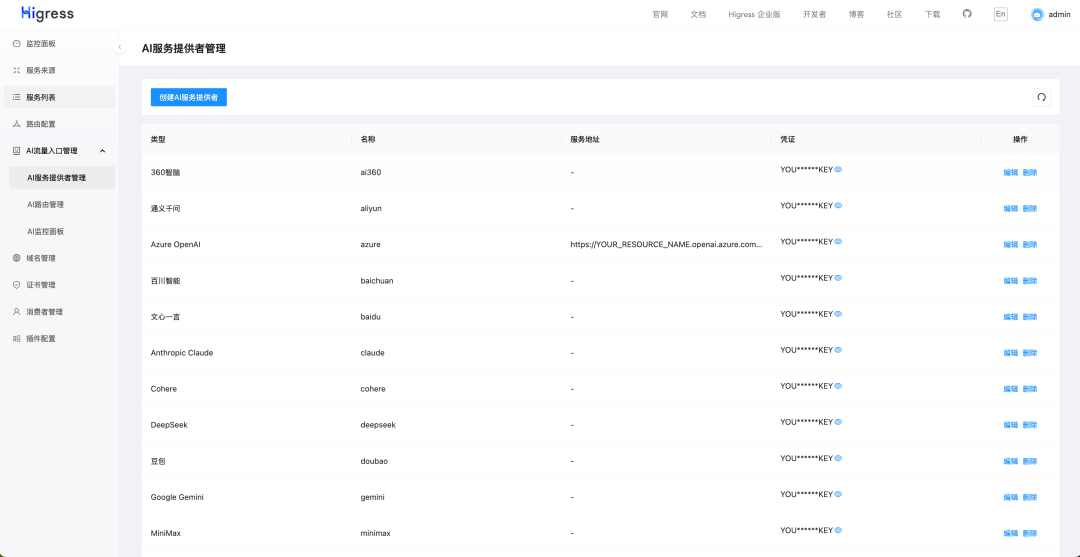Viewport: 1080px width, 557px height.
Task: Switch language with the En icon
Action: [1001, 14]
